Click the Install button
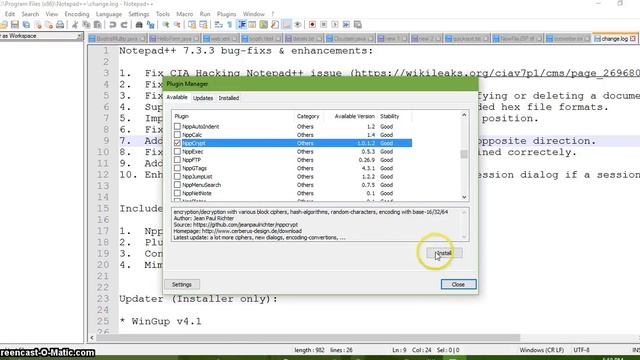 [444, 253]
